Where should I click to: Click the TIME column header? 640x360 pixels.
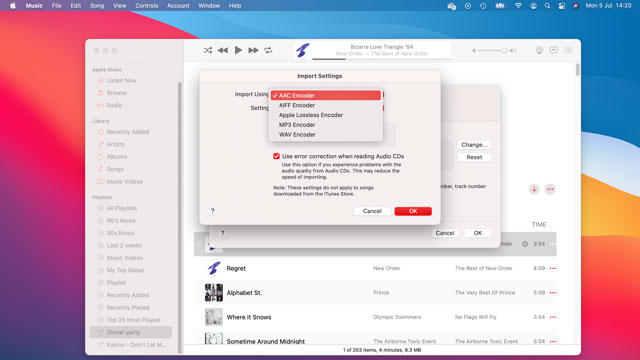tap(539, 224)
